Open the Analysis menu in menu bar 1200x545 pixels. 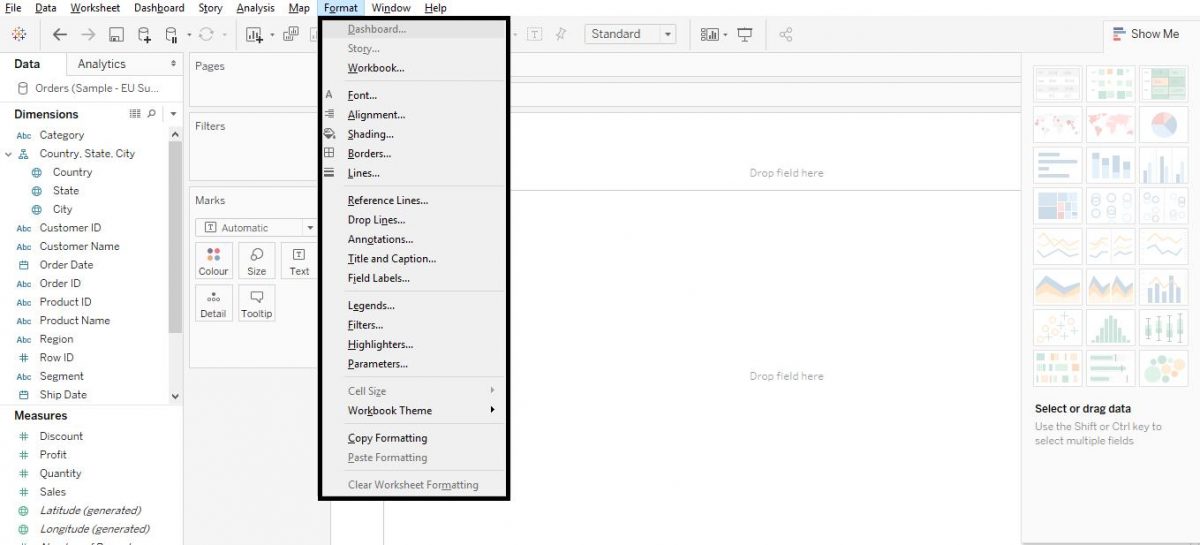(x=256, y=8)
